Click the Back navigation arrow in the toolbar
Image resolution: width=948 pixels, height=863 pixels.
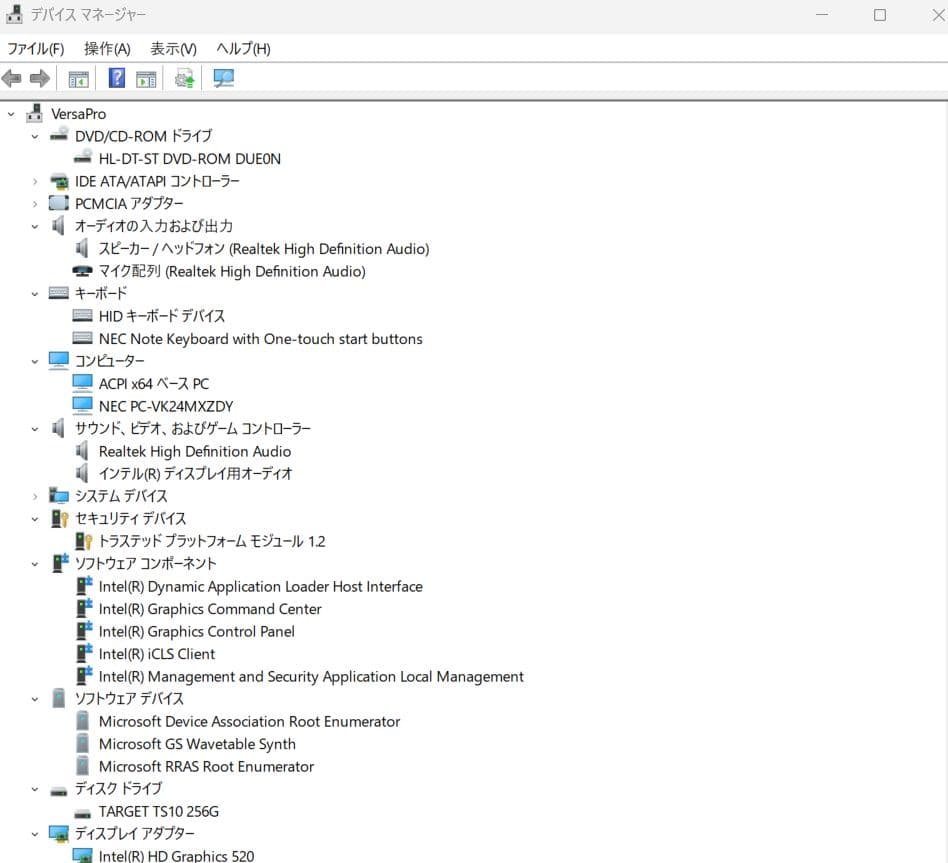tap(12, 78)
